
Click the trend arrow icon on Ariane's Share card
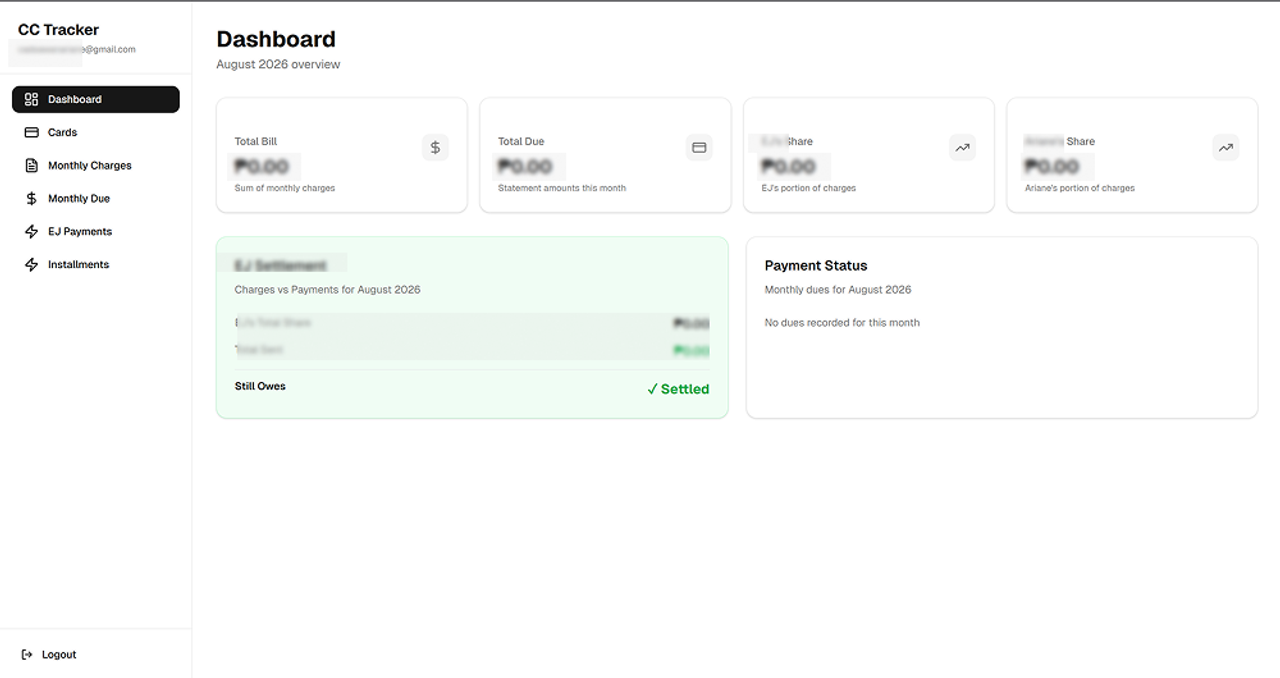[1226, 147]
